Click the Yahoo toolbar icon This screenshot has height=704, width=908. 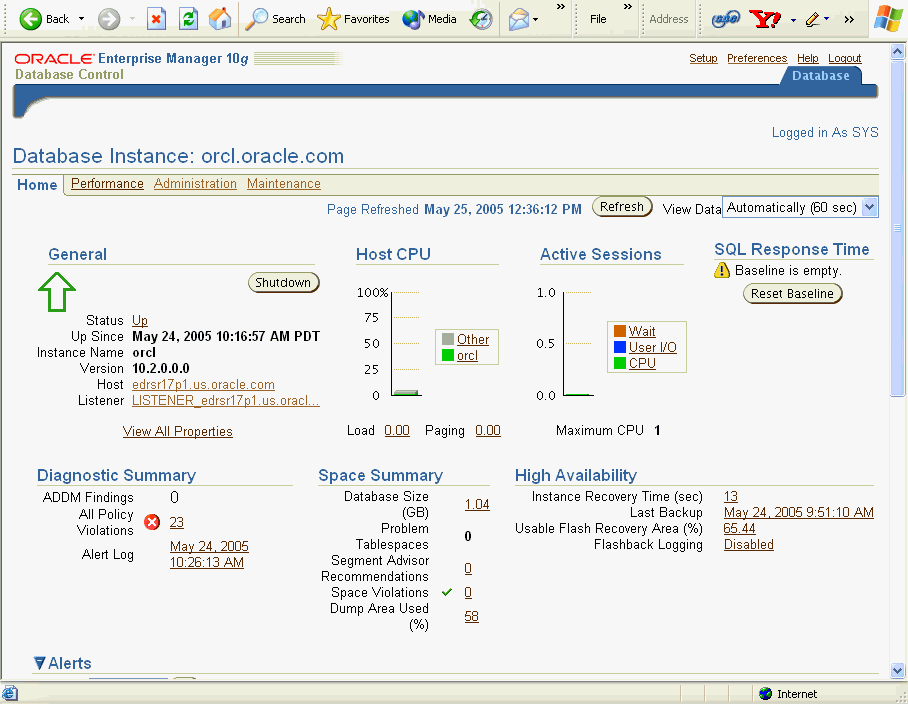[x=765, y=19]
